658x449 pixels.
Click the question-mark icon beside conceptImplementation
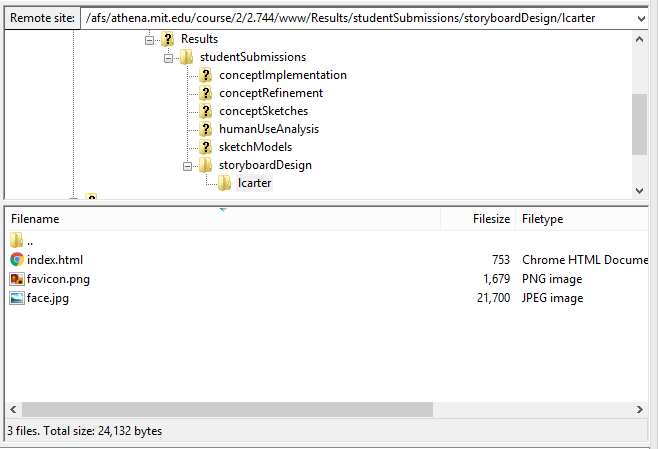[206, 75]
